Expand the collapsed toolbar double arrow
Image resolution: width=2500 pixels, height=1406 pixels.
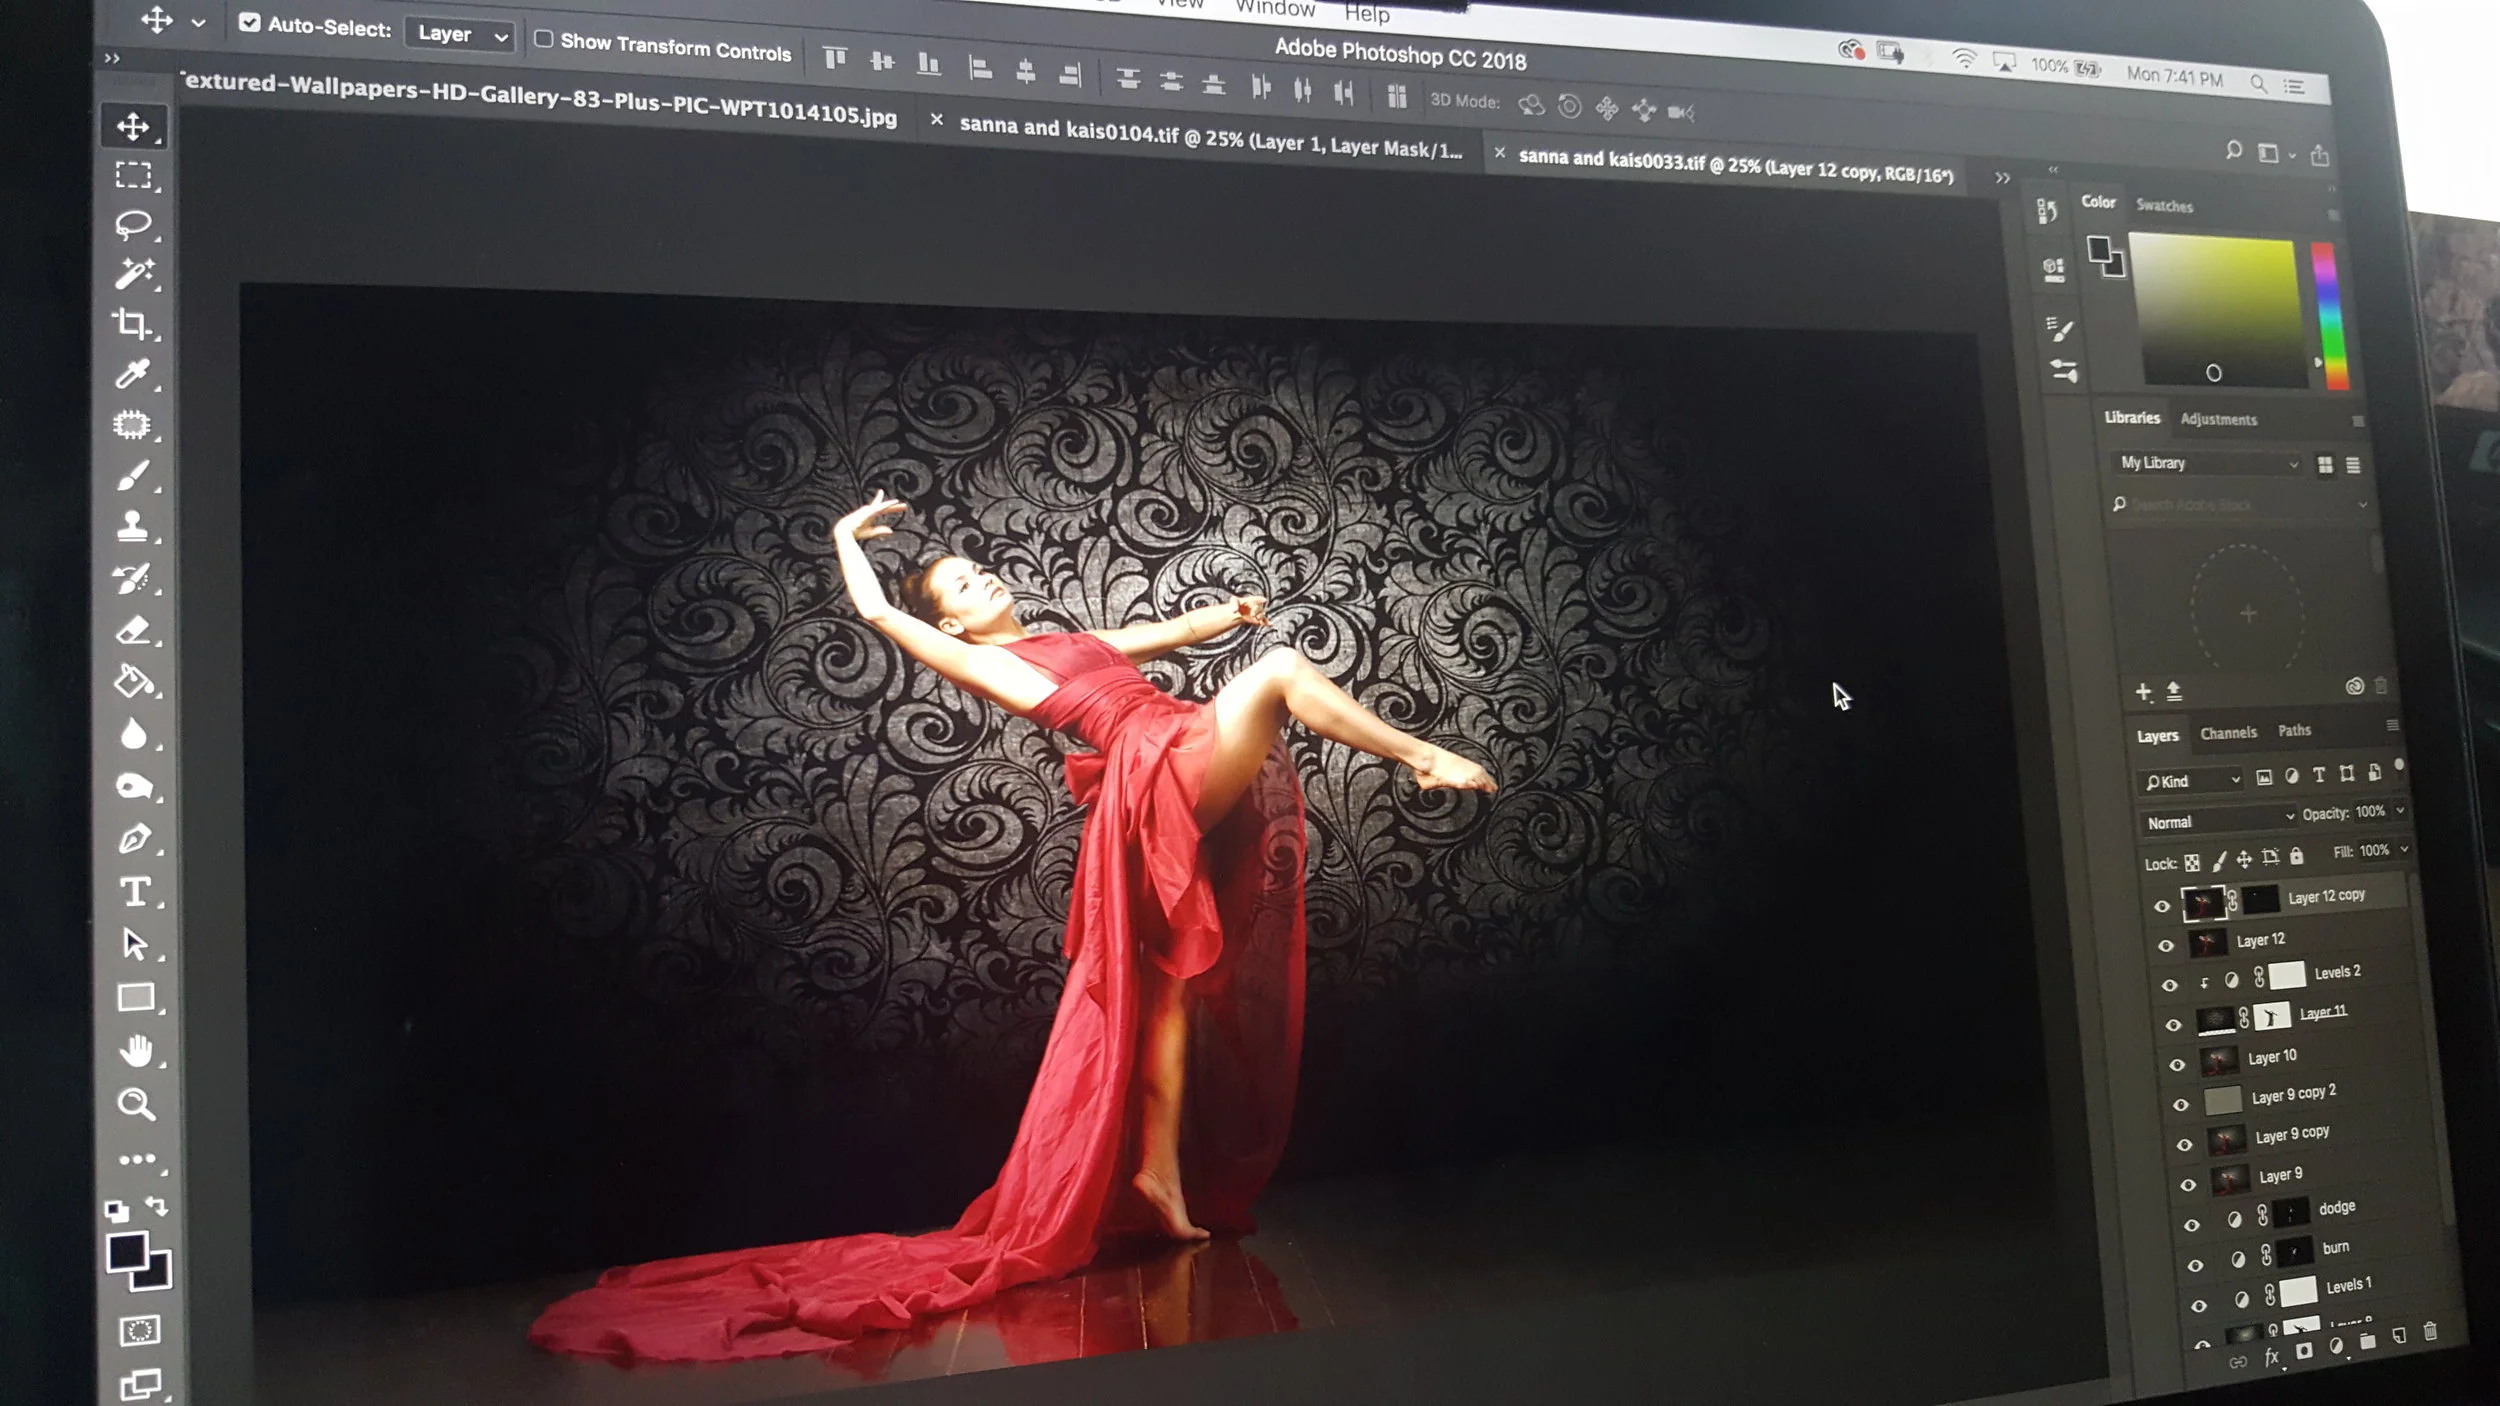112,58
